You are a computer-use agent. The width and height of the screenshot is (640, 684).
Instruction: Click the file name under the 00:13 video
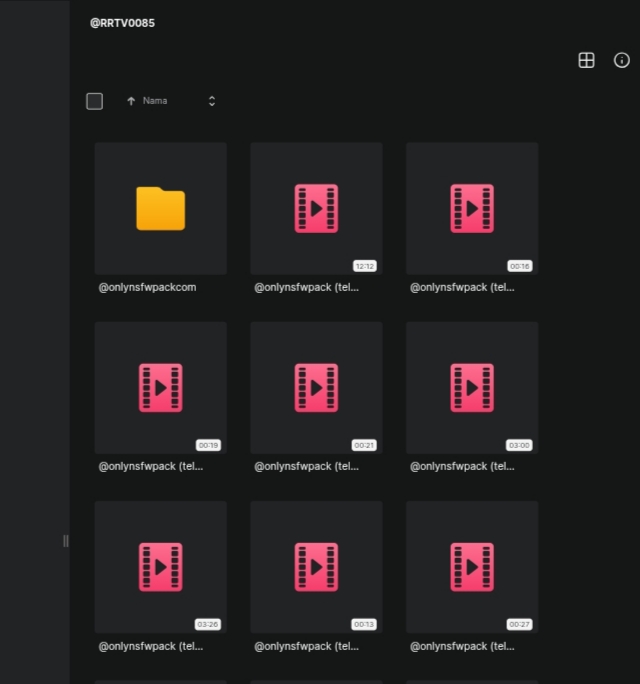[306, 646]
